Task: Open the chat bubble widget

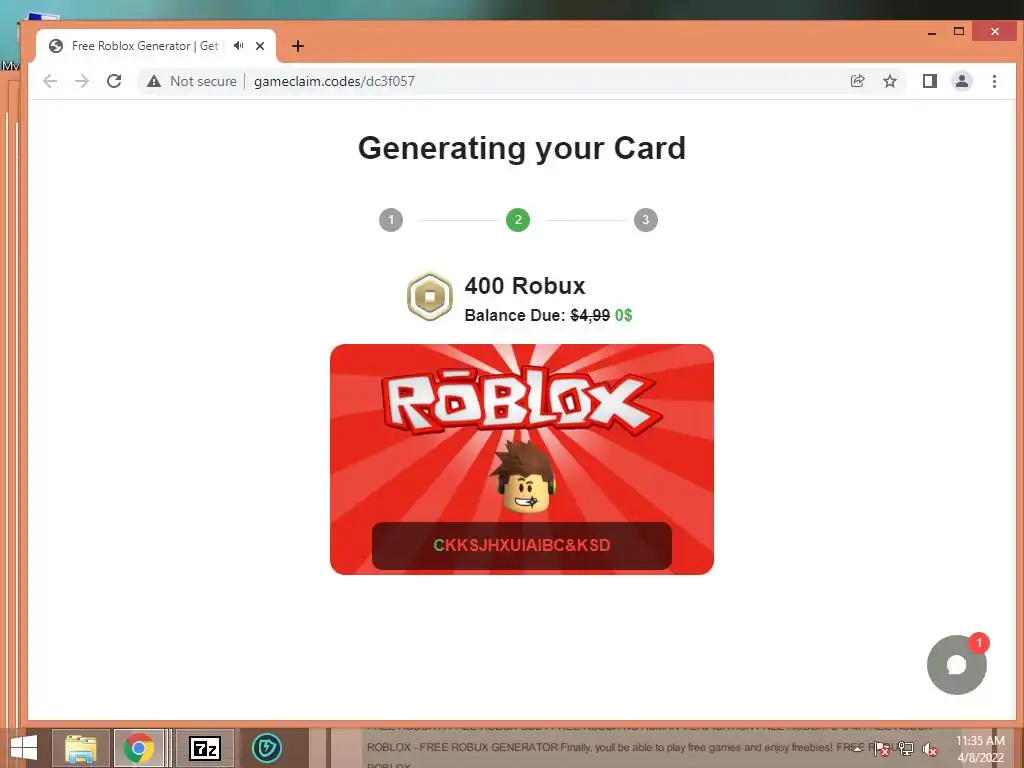Action: [957, 665]
